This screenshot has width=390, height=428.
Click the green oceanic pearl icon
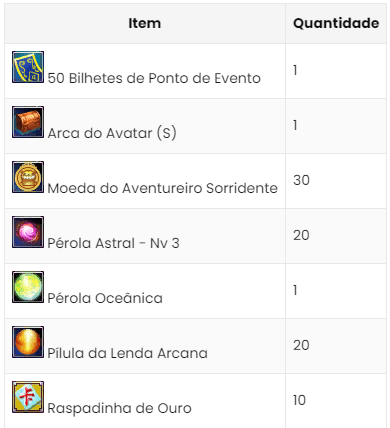click(28, 287)
